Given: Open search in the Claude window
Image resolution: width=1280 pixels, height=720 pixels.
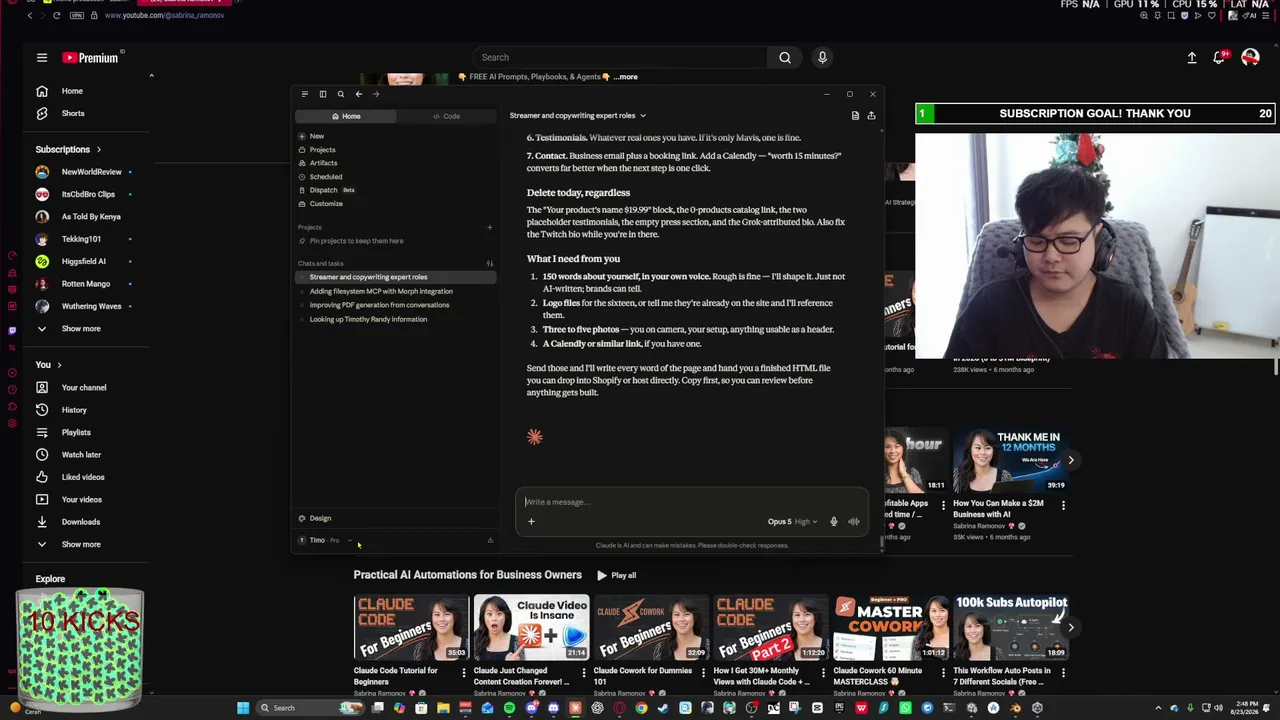Looking at the screenshot, I should (x=340, y=94).
